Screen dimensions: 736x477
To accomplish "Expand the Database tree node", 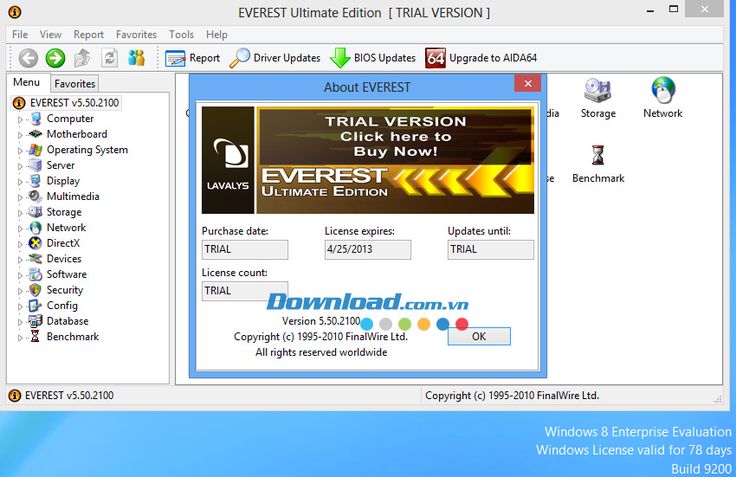I will point(20,322).
